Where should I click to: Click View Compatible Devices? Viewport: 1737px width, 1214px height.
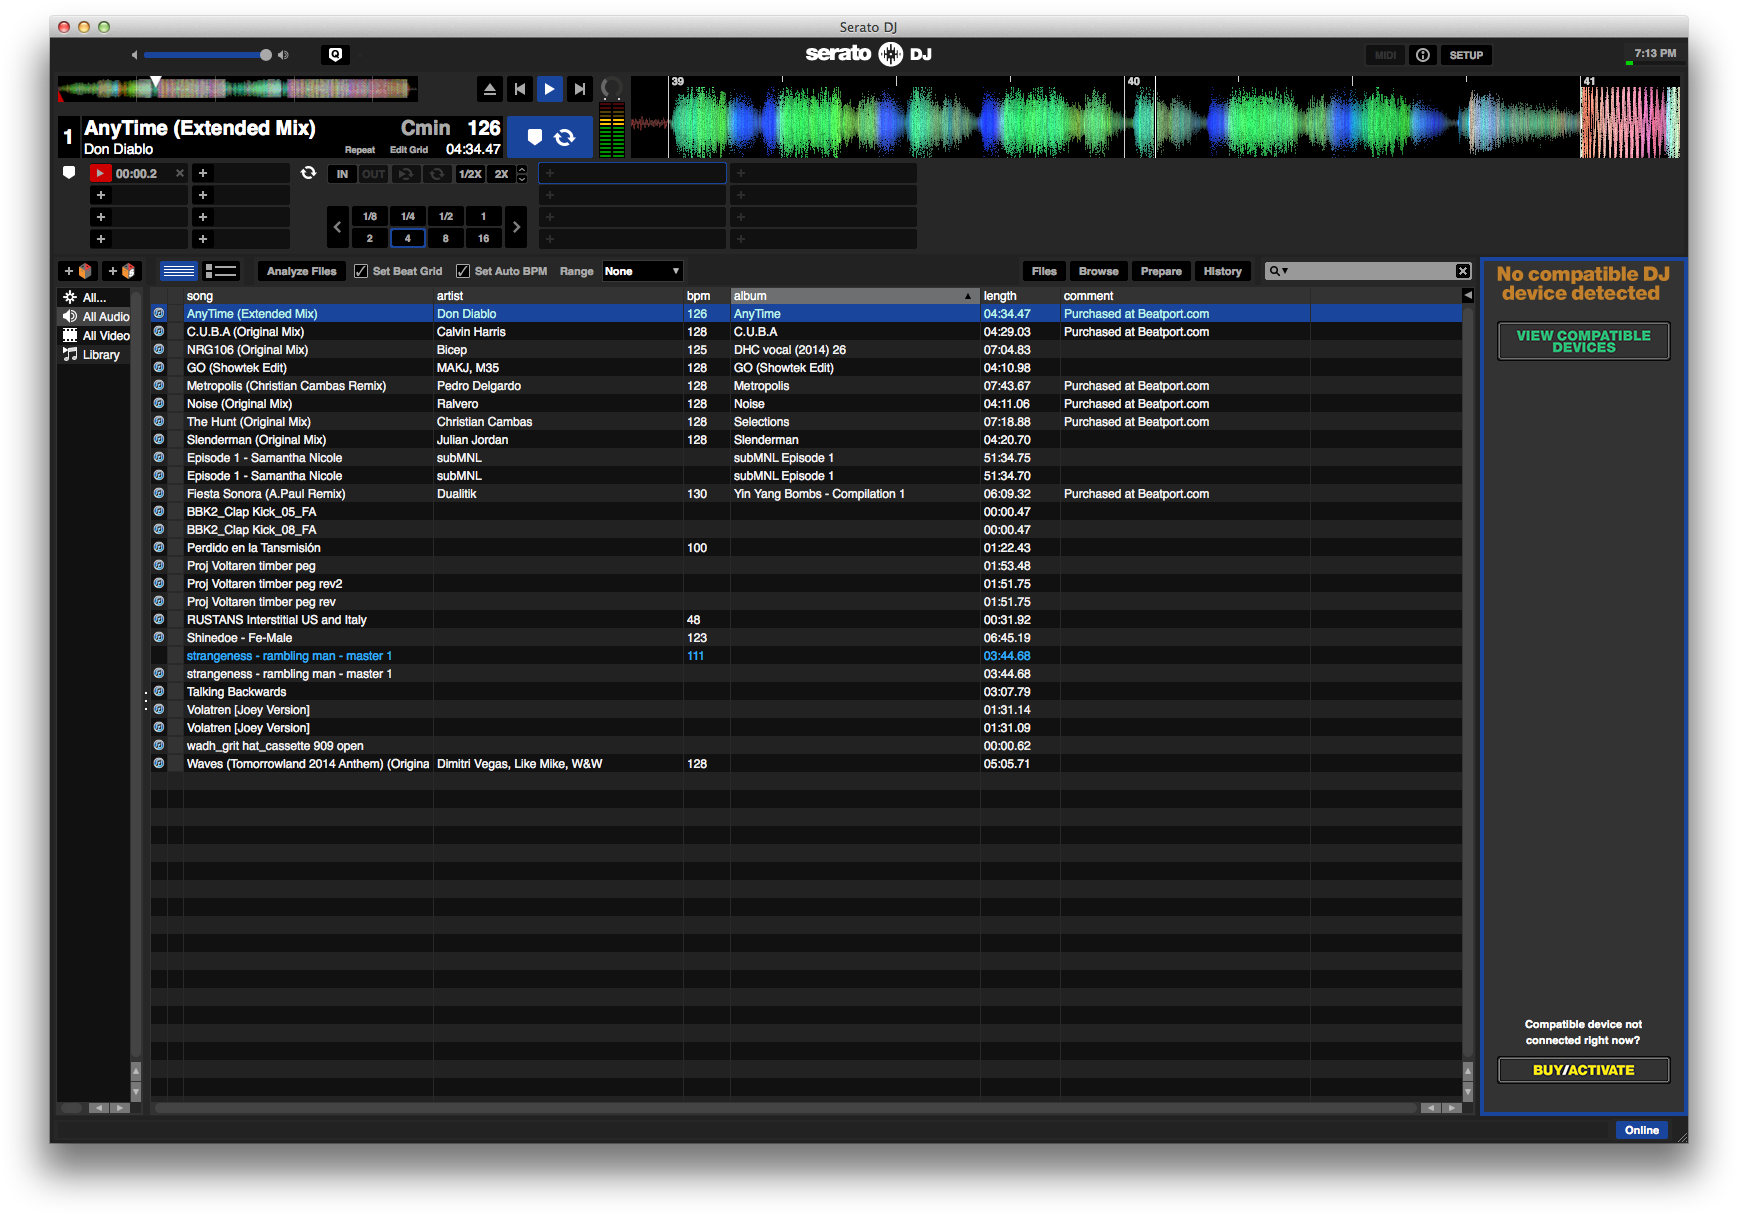[x=1583, y=341]
